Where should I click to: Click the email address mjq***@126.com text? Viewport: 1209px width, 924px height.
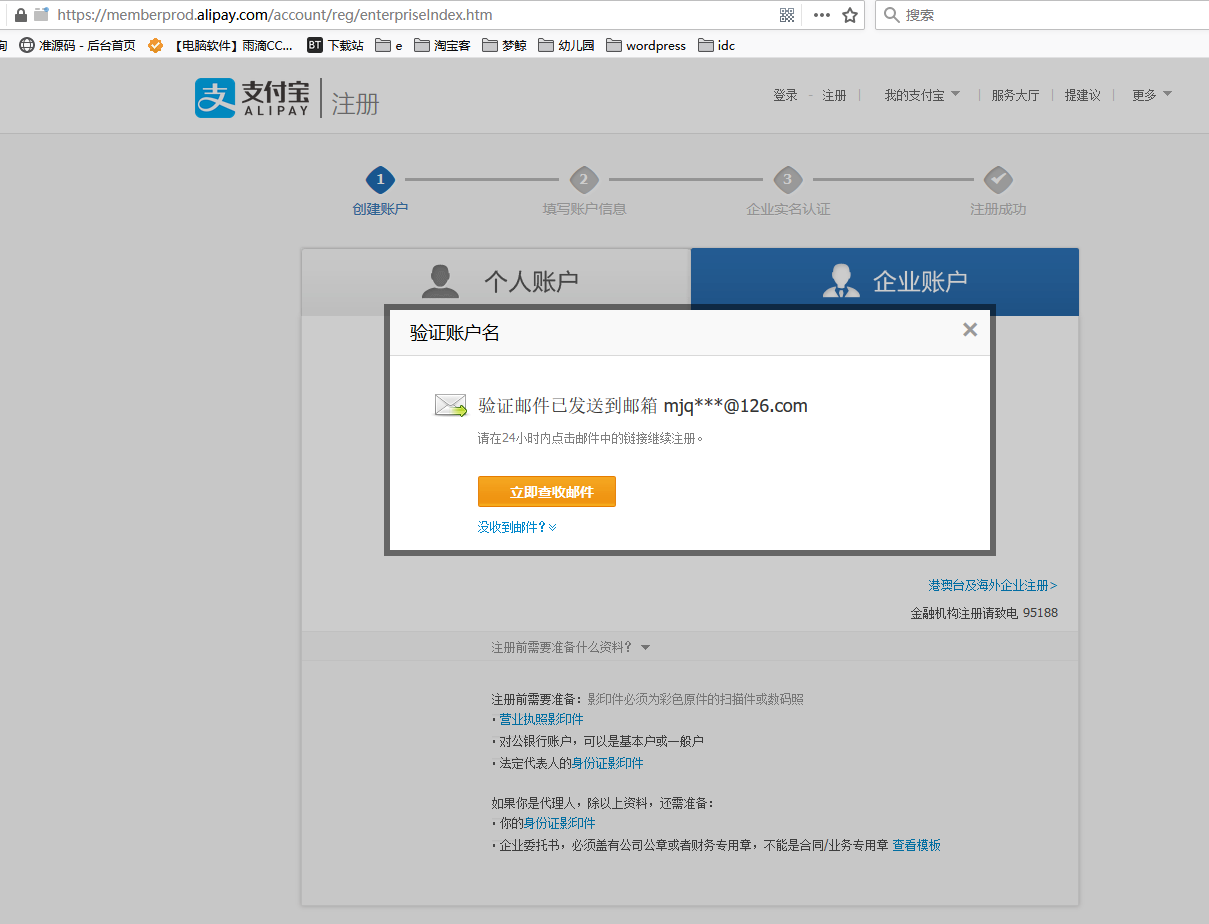[x=735, y=405]
